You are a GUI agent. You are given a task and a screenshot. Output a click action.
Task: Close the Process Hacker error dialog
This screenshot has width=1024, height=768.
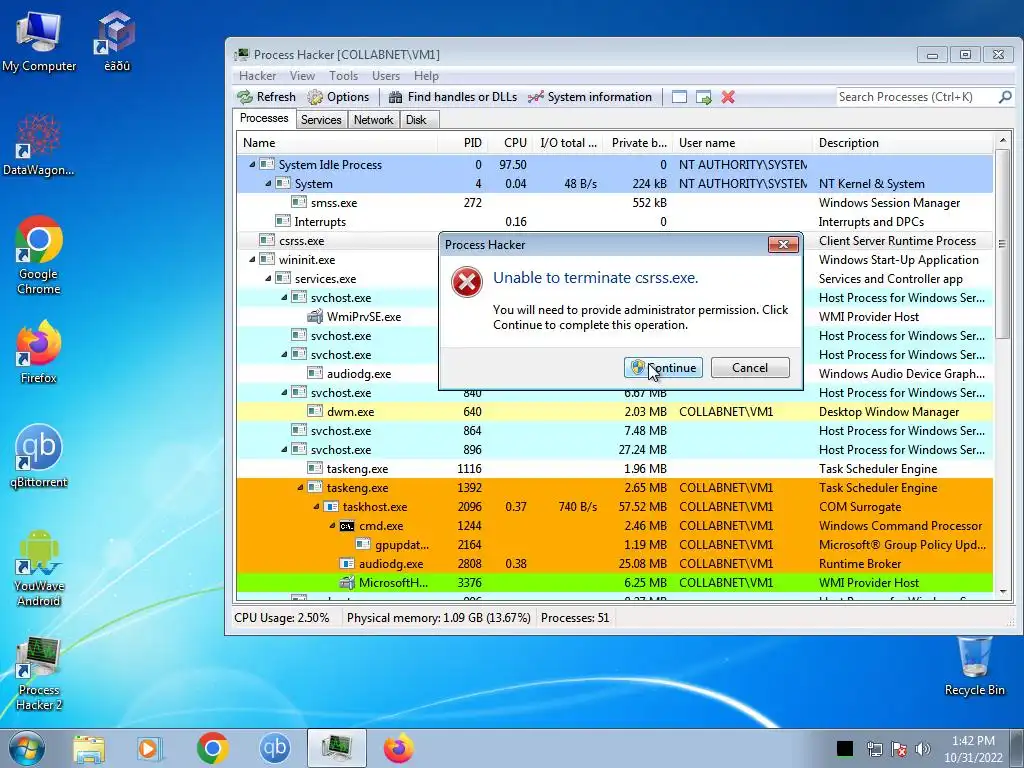click(783, 245)
